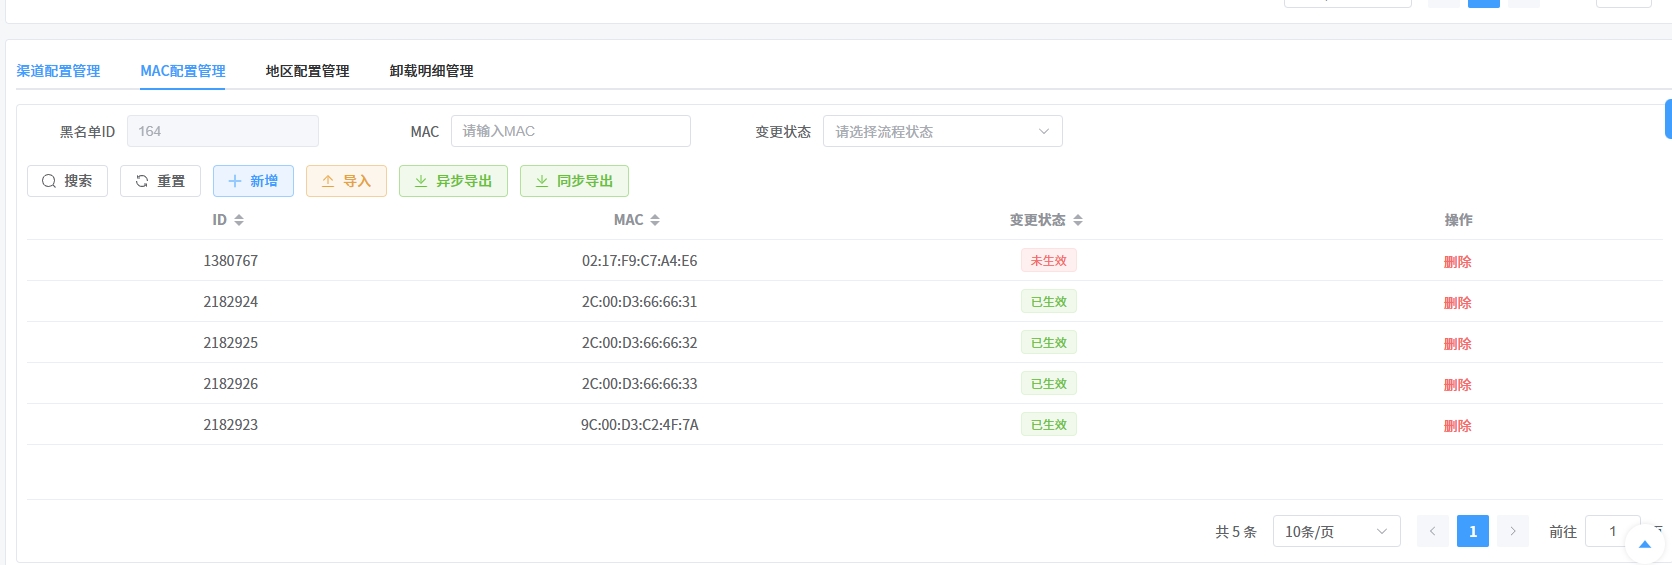The height and width of the screenshot is (565, 1672).
Task: Switch to 渠道配置管理 tab
Action: (58, 71)
